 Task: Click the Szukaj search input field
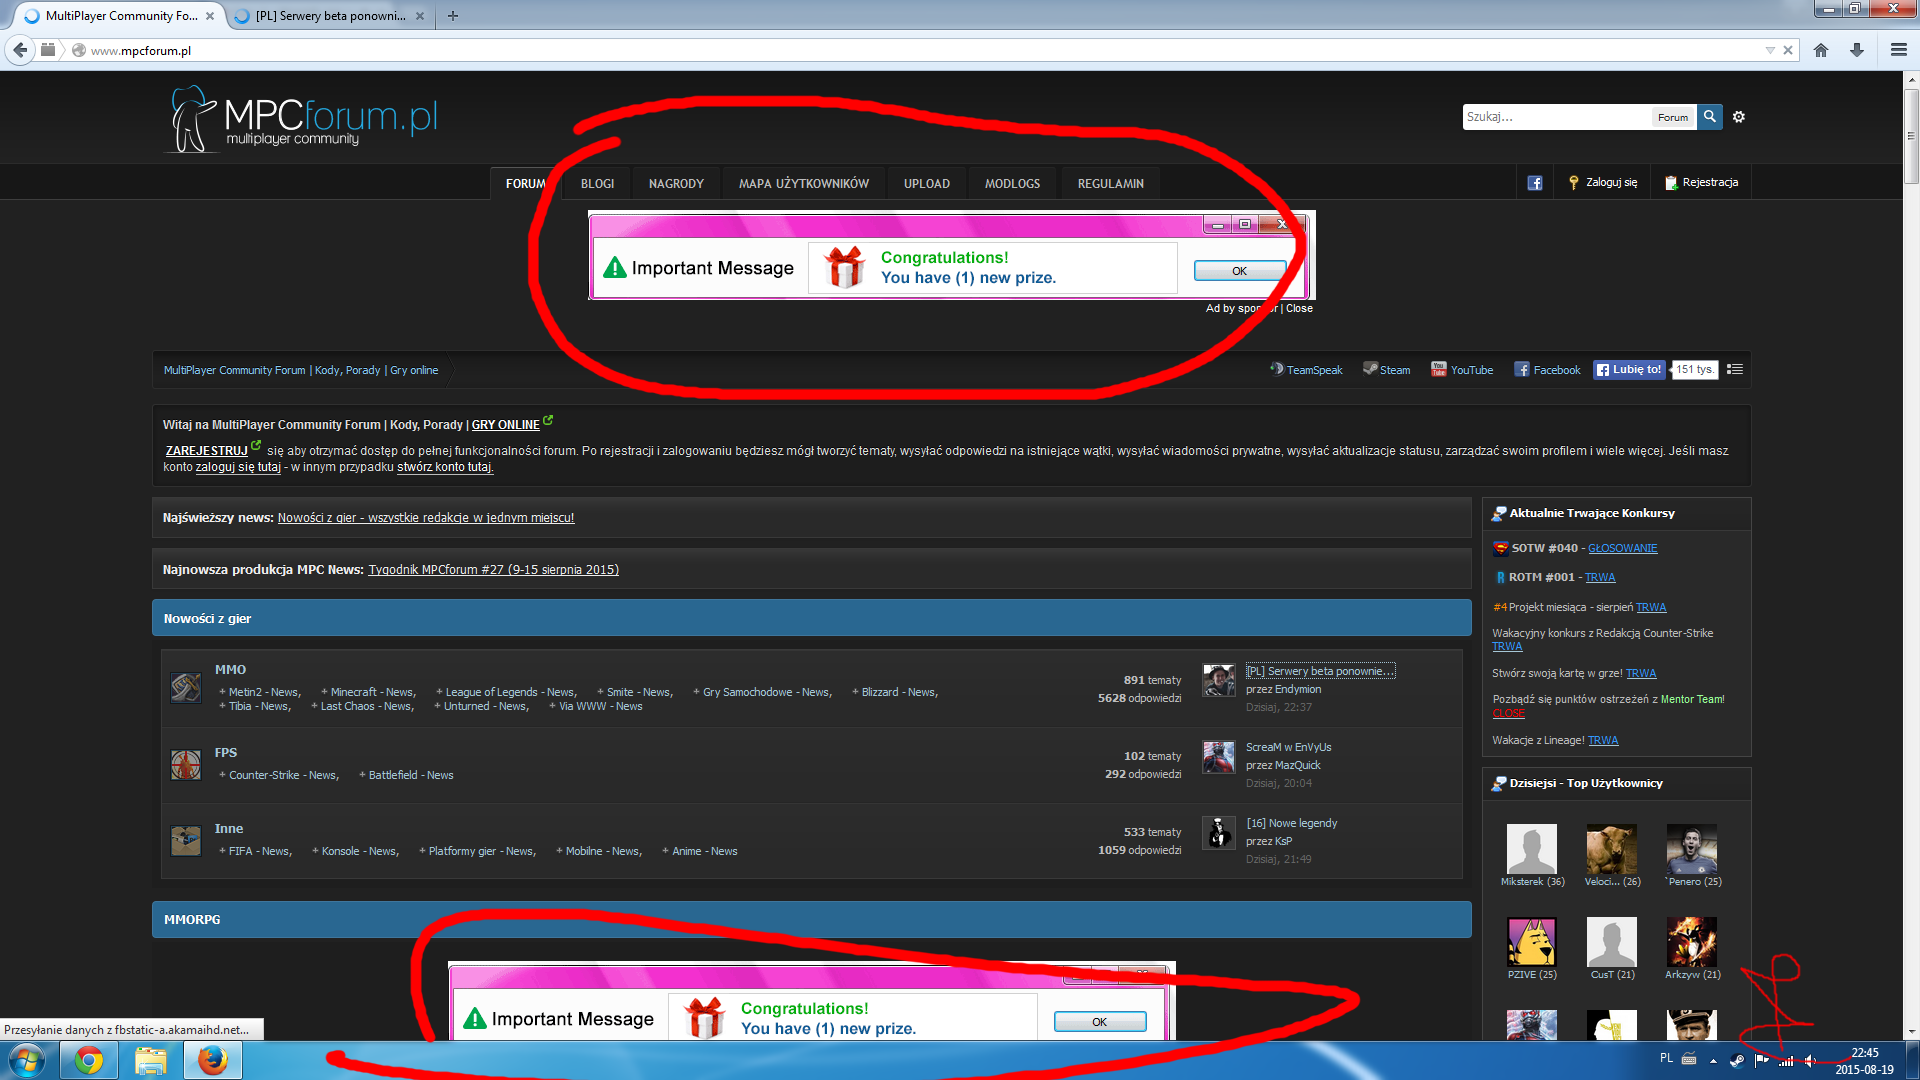[x=1556, y=117]
